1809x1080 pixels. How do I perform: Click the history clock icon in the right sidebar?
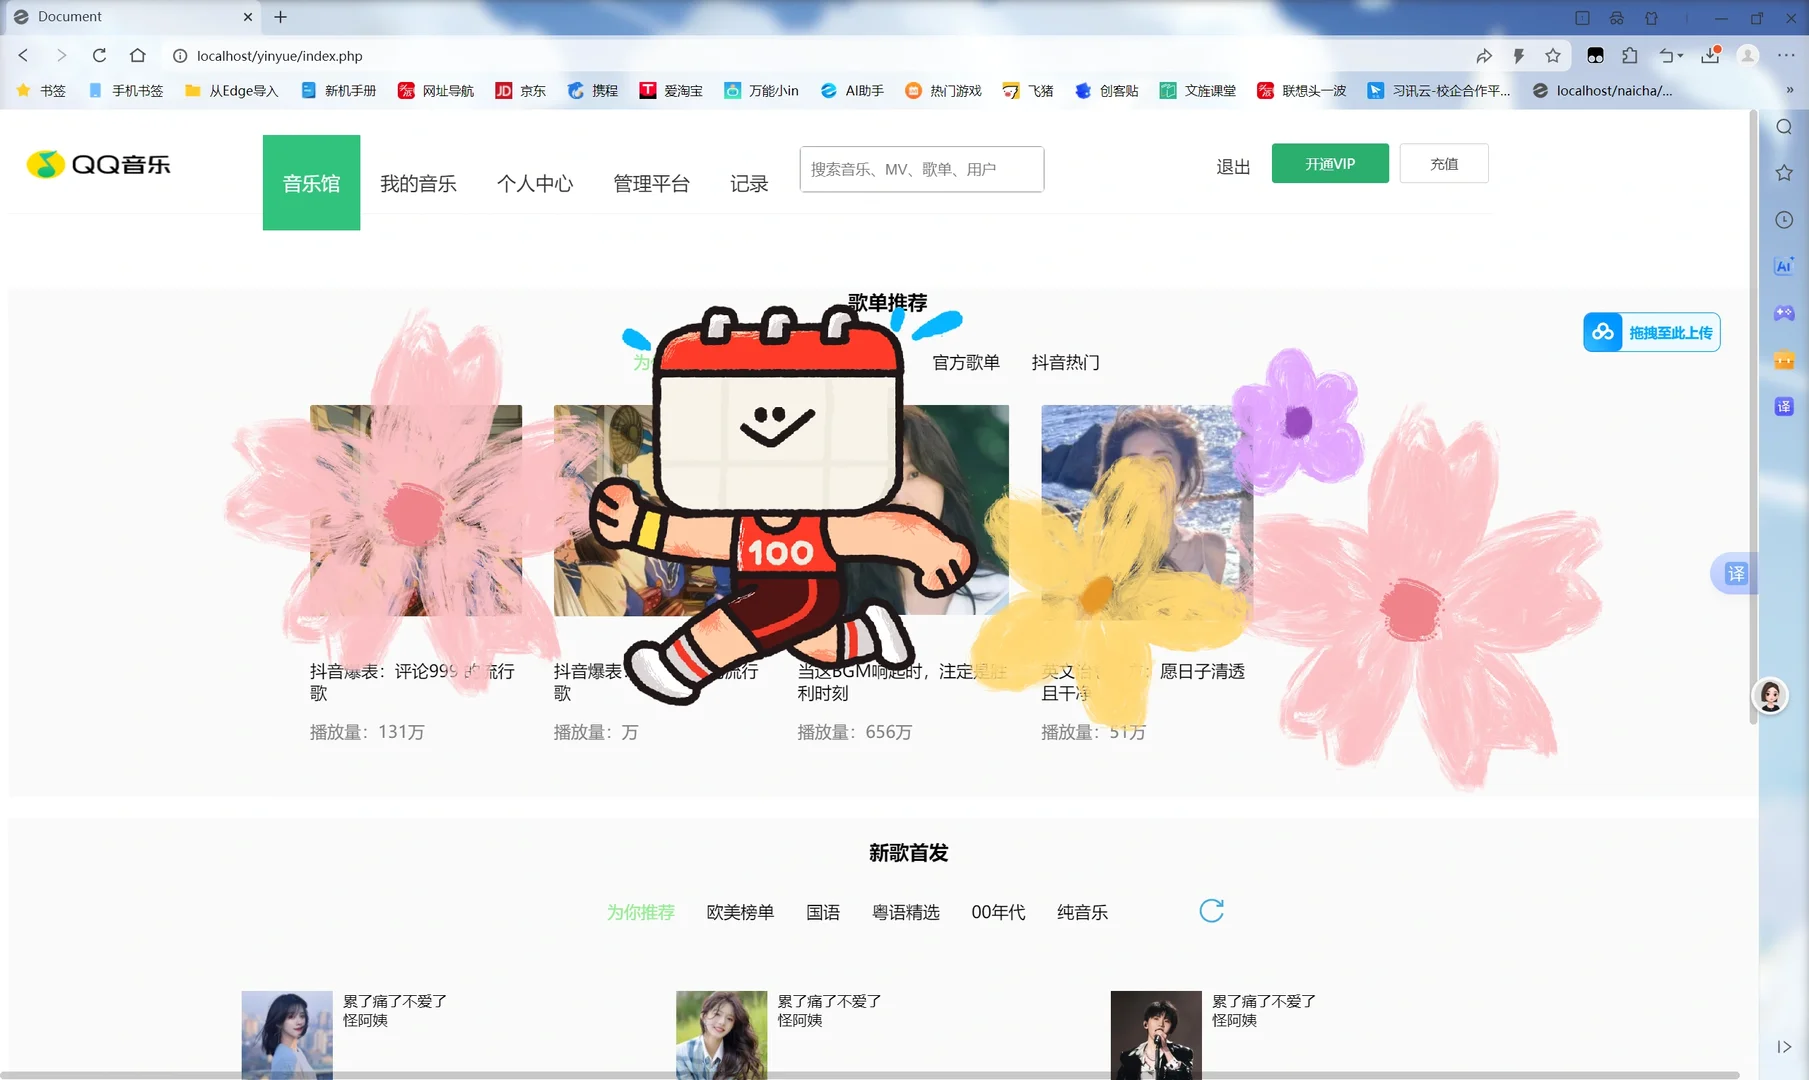coord(1783,219)
